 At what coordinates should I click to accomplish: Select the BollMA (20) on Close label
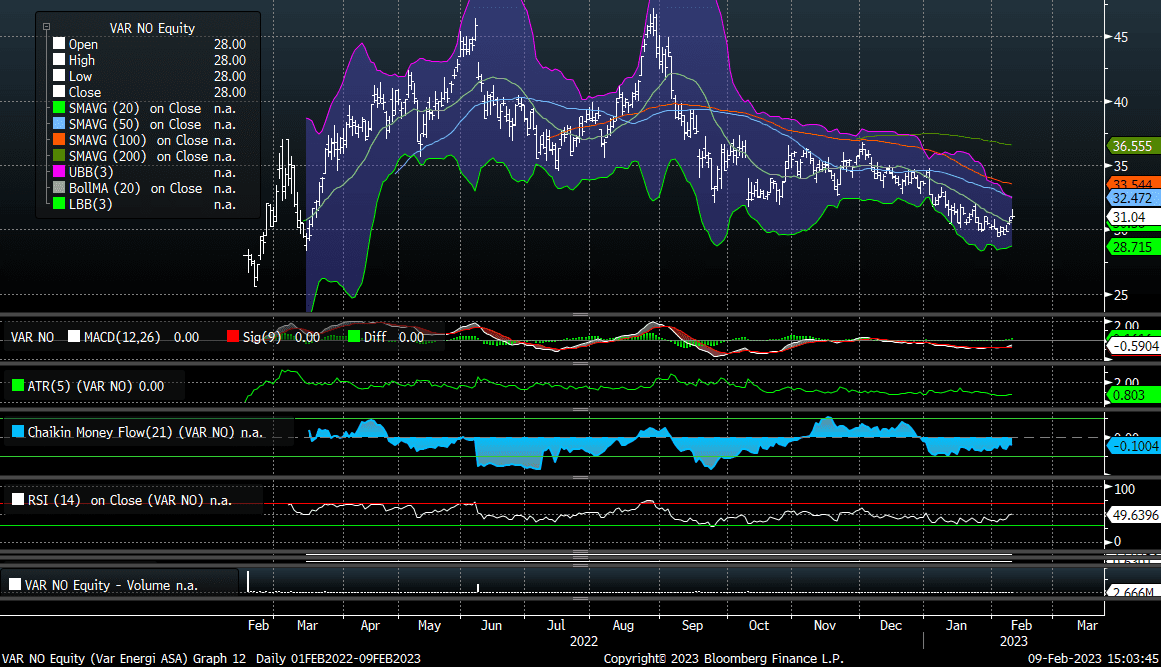tap(135, 188)
